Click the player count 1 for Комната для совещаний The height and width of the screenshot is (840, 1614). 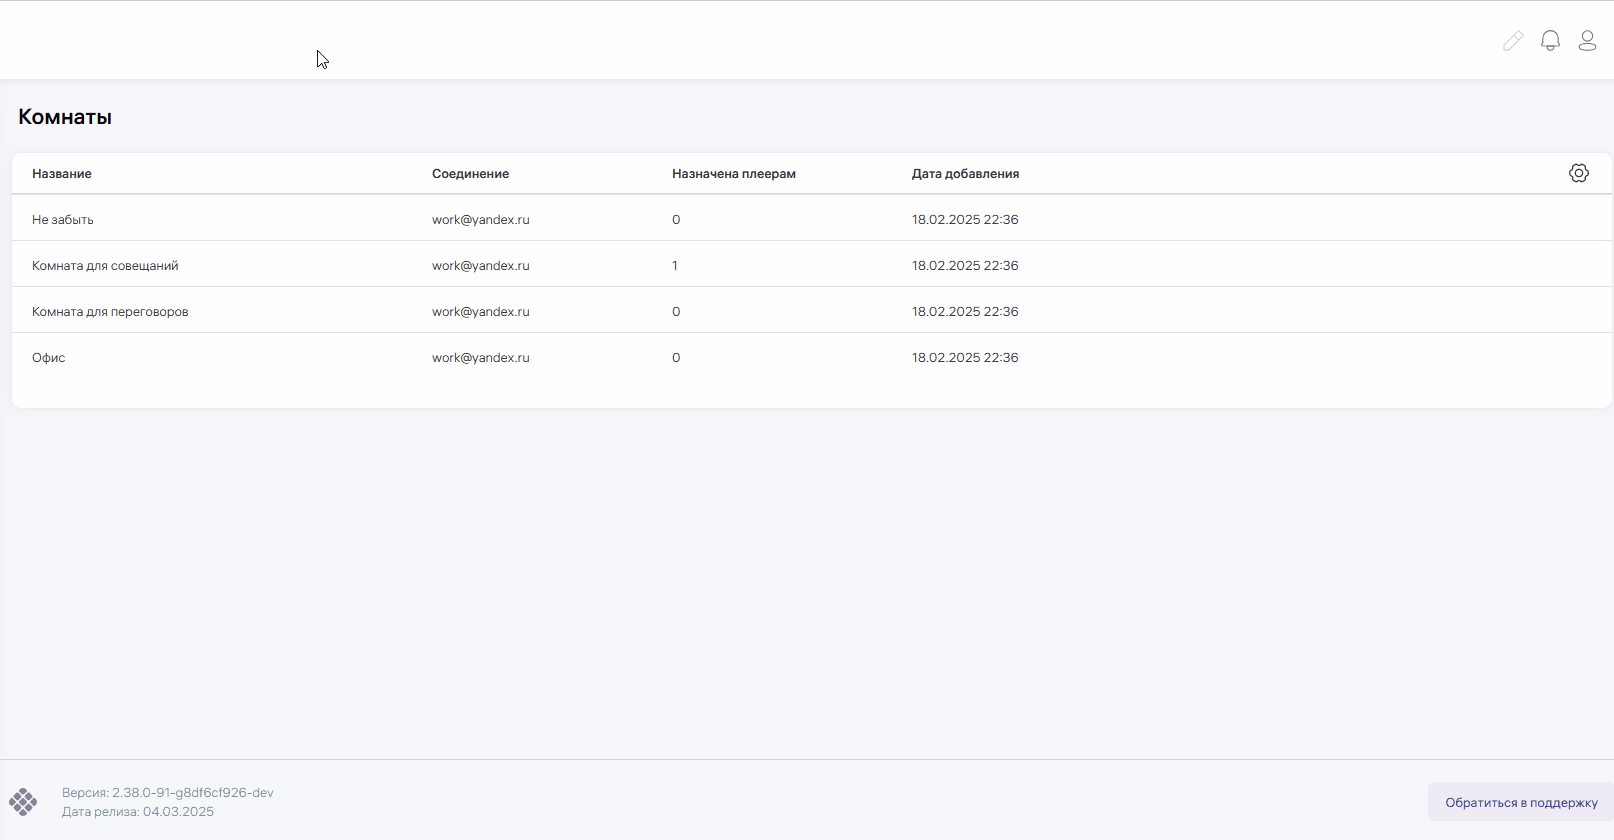(675, 266)
